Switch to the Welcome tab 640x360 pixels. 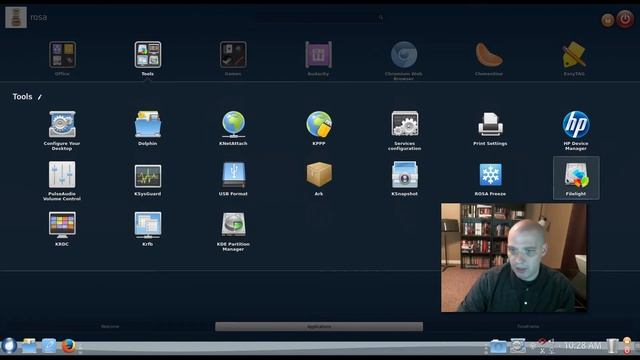(x=110, y=327)
